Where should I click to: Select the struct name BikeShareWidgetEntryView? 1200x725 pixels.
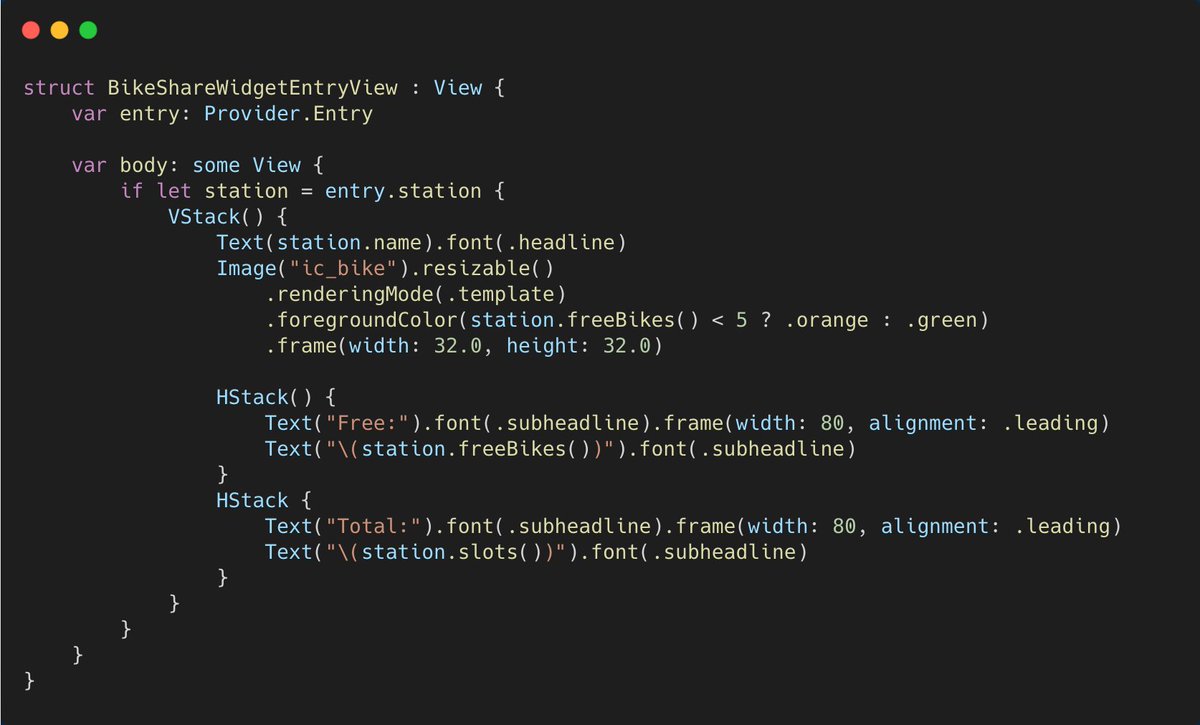pyautogui.click(x=253, y=88)
